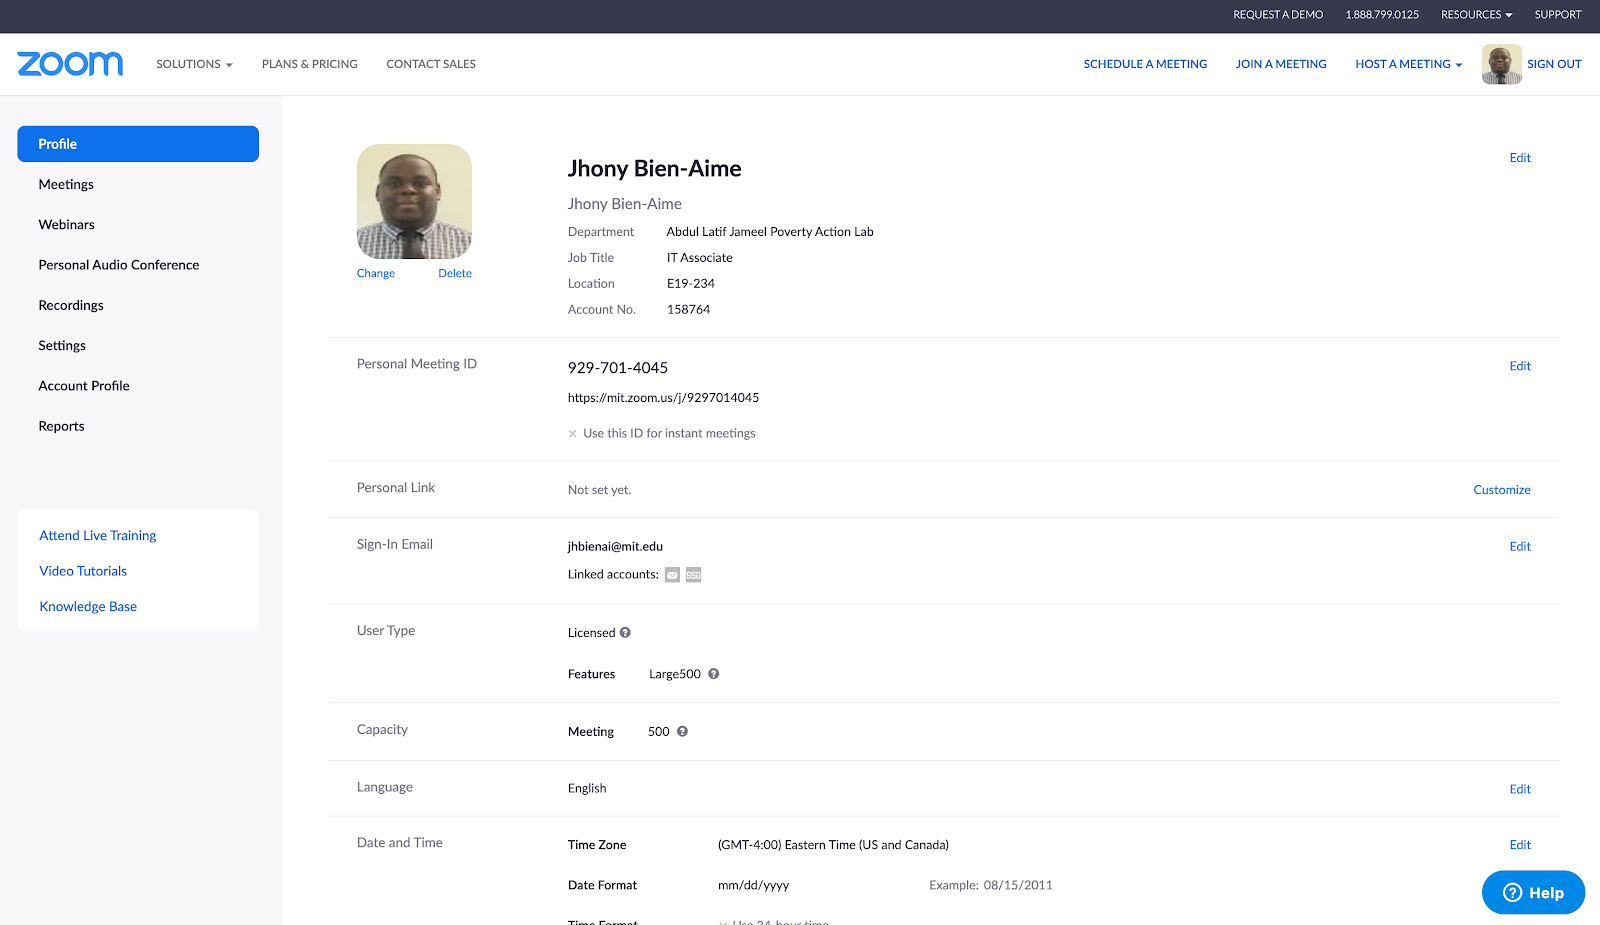Click the Abdul Latif Jameel Poverty Action Lab text
1600x925 pixels.
click(x=770, y=232)
